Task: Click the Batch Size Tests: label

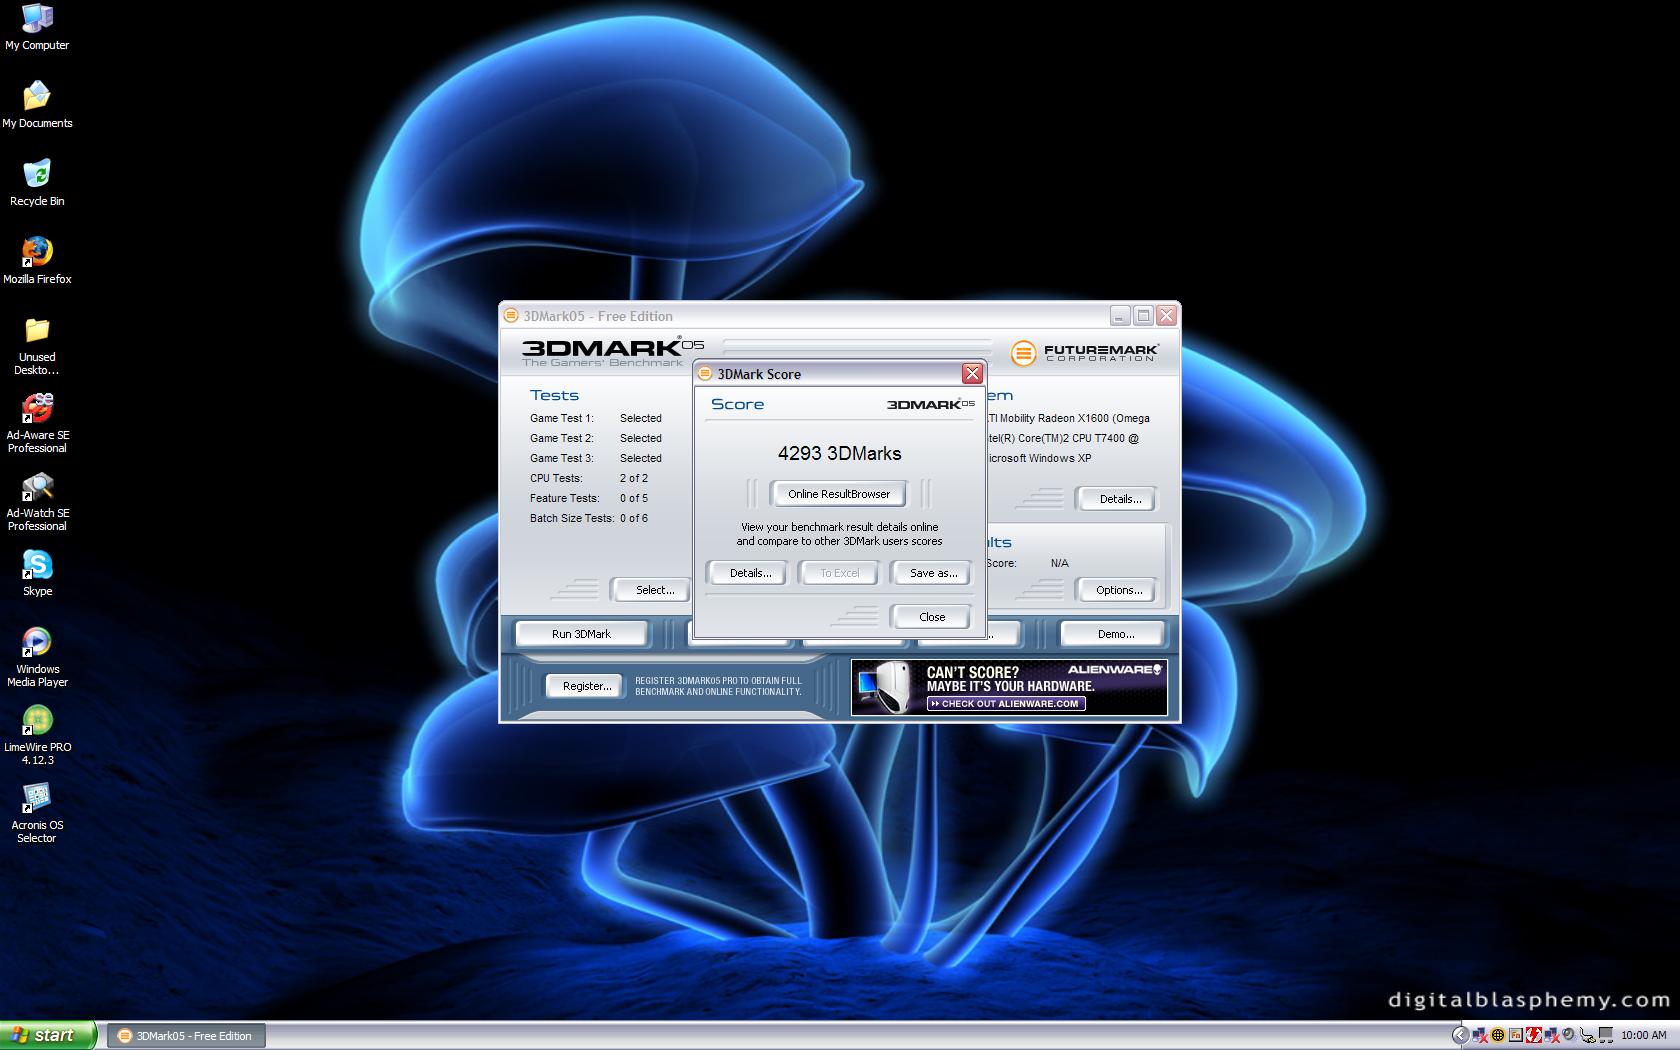Action: point(572,518)
